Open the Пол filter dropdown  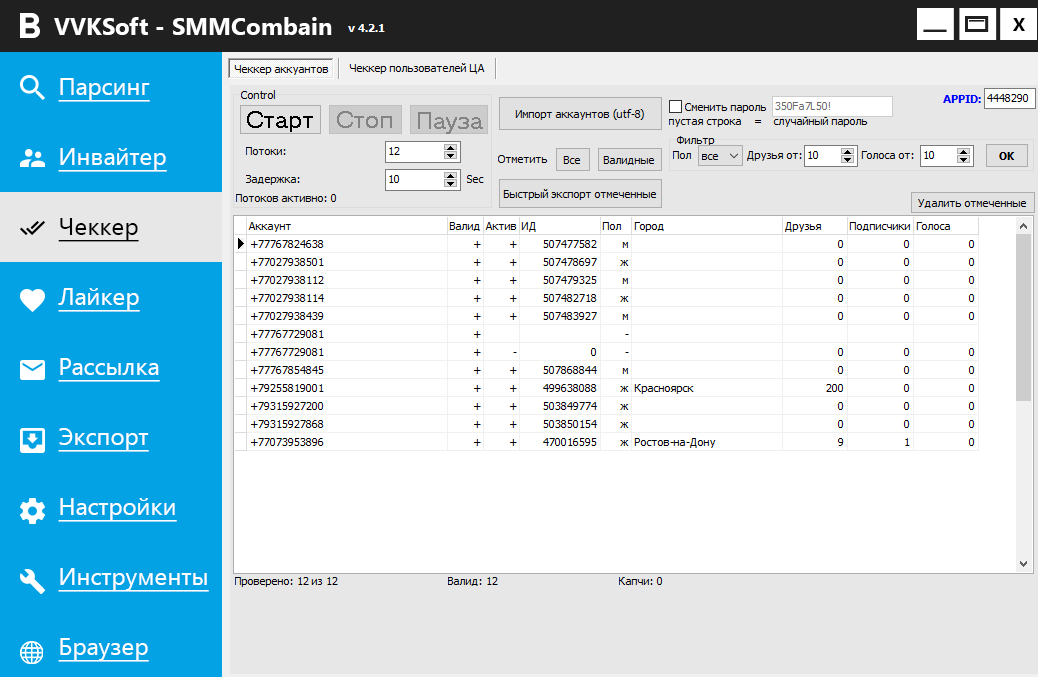coord(720,156)
